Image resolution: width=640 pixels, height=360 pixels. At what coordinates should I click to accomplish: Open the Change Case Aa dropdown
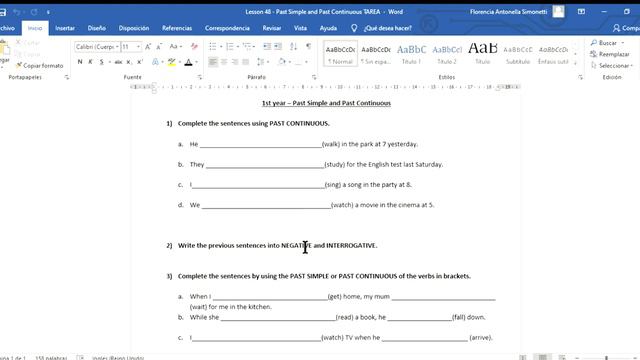tap(176, 47)
